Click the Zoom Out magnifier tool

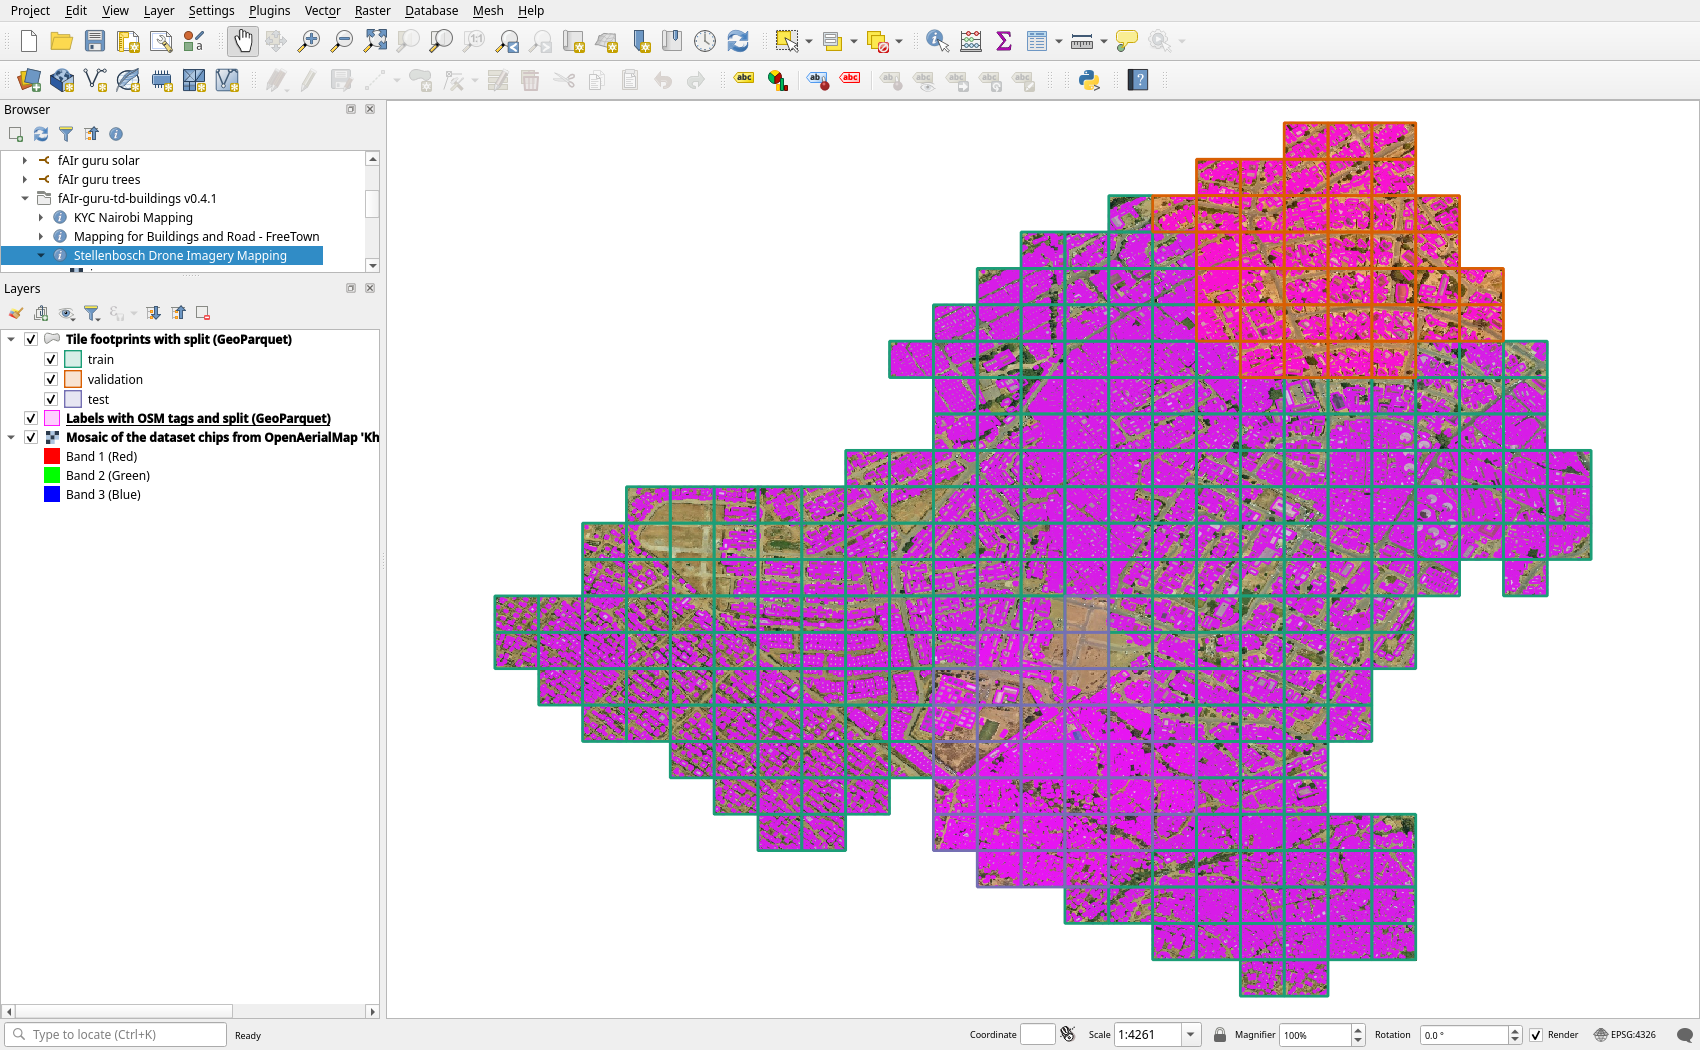(342, 41)
